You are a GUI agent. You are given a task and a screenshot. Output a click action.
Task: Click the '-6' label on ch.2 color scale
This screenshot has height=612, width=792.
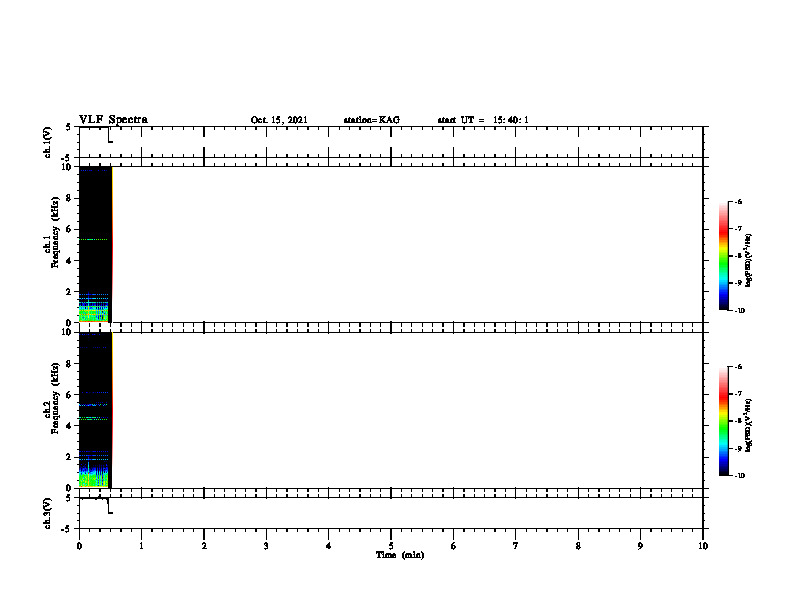coord(738,367)
